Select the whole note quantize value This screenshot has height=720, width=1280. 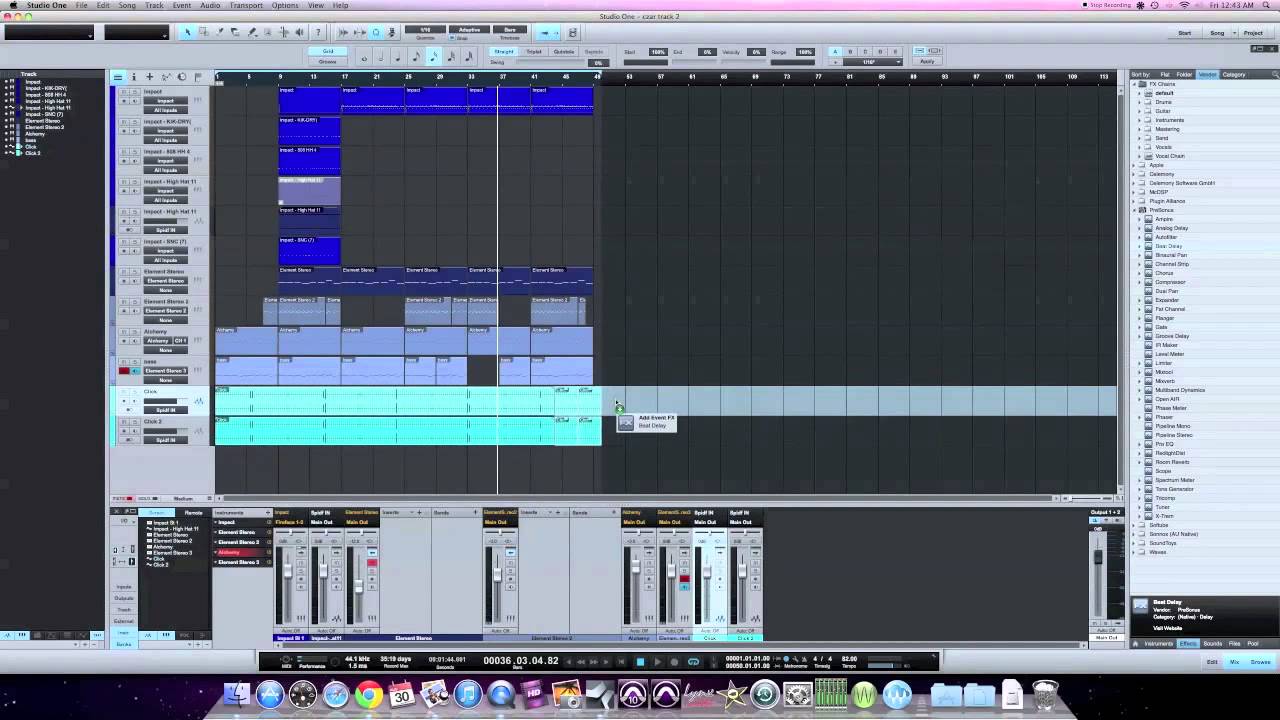(x=364, y=57)
